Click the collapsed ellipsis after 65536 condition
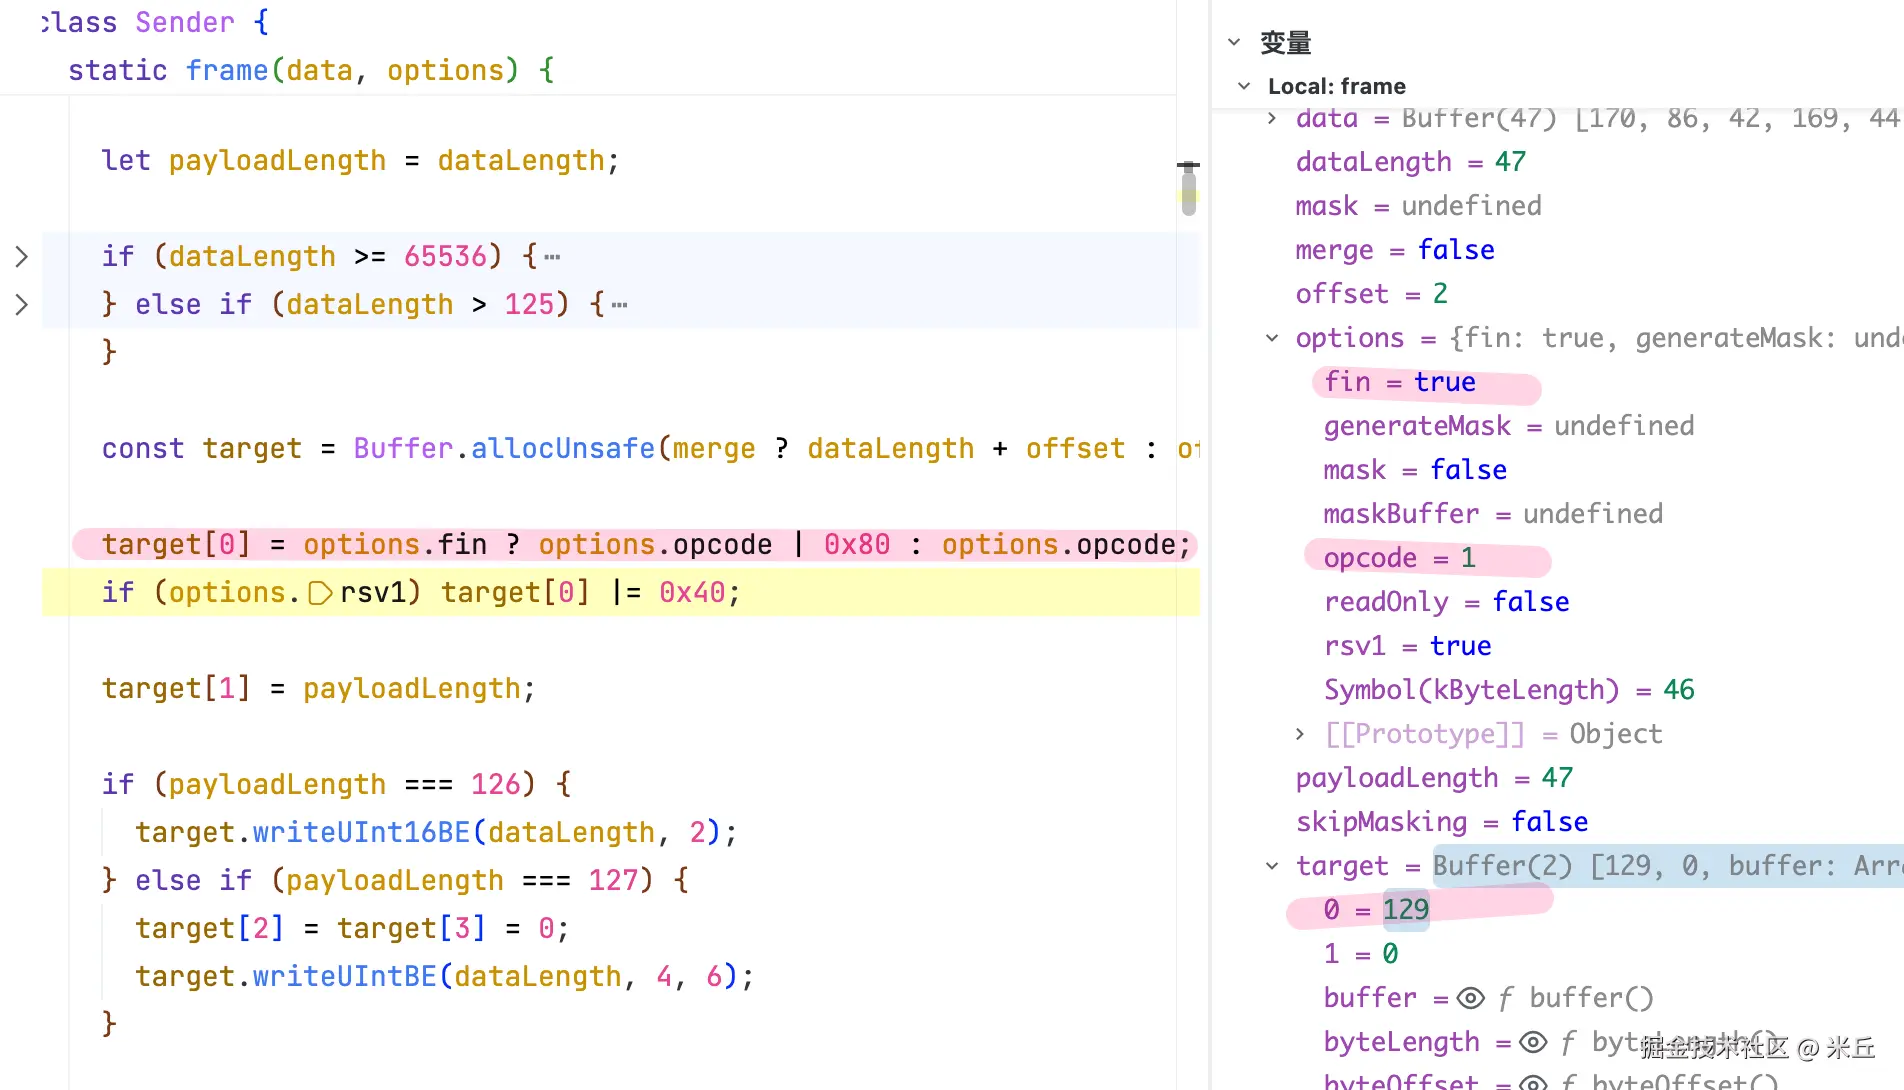This screenshot has height=1090, width=1904. (552, 258)
